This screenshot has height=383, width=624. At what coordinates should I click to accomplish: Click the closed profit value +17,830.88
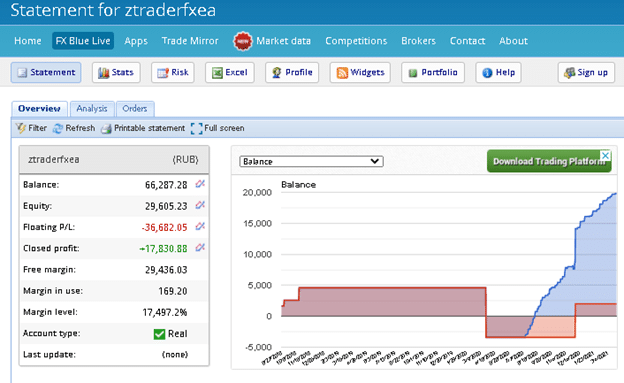pyautogui.click(x=163, y=249)
